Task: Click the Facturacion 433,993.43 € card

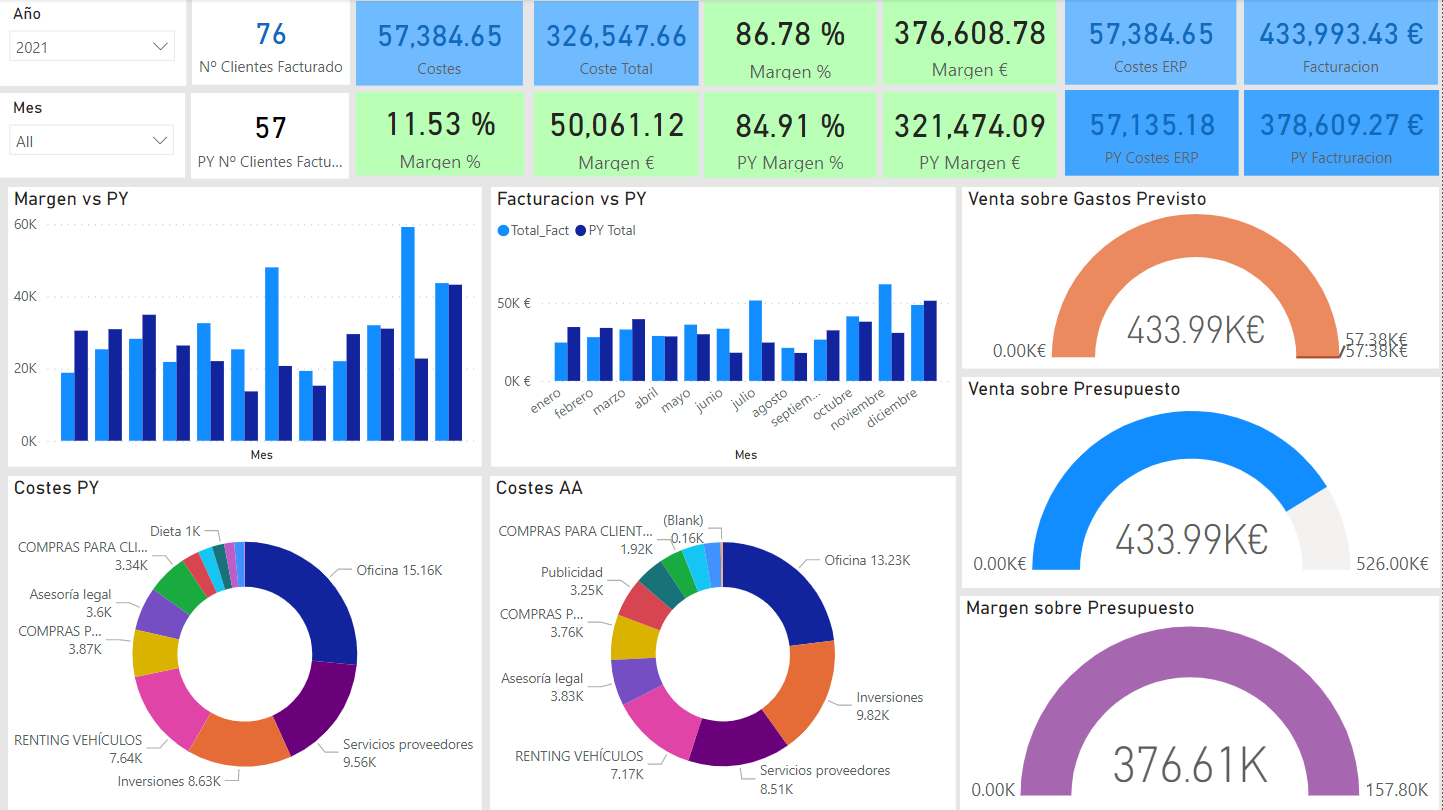Action: pos(1340,43)
